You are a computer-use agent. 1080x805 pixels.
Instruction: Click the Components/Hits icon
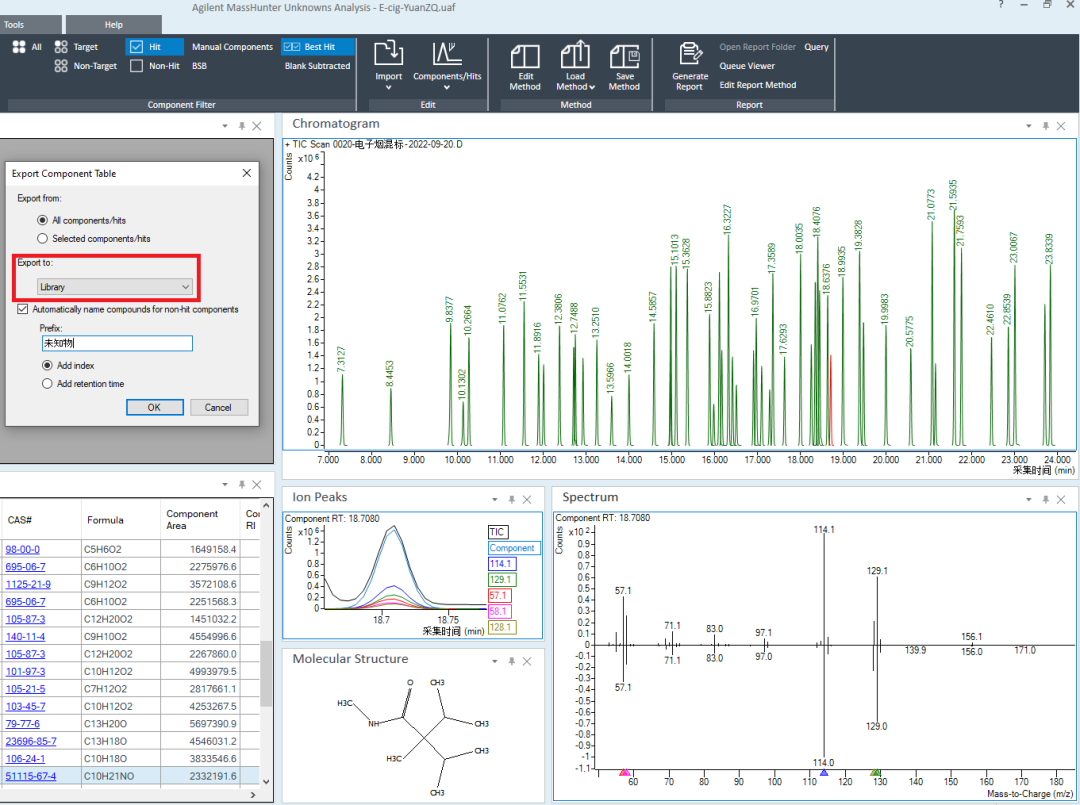[x=447, y=54]
